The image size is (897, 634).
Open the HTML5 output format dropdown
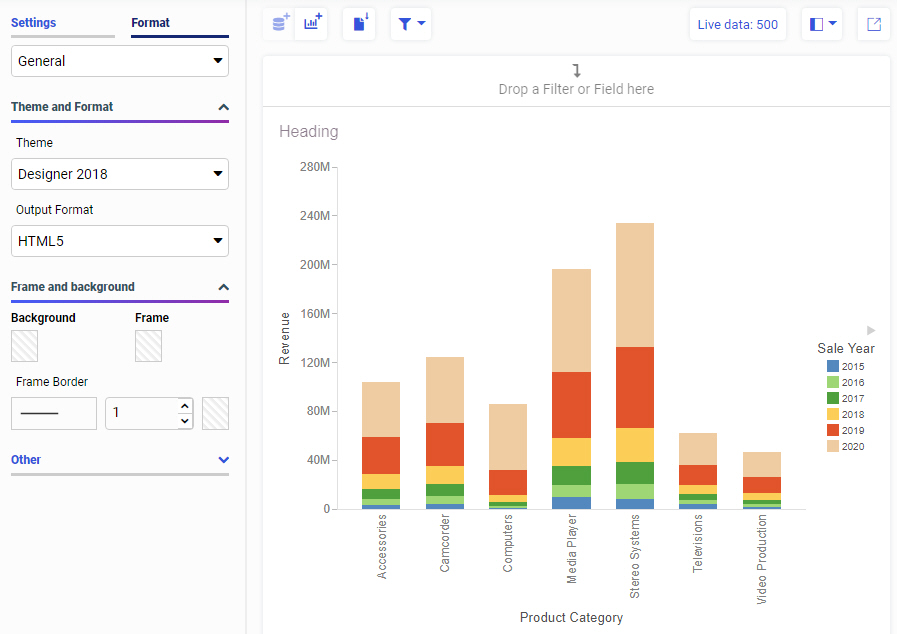tap(120, 241)
